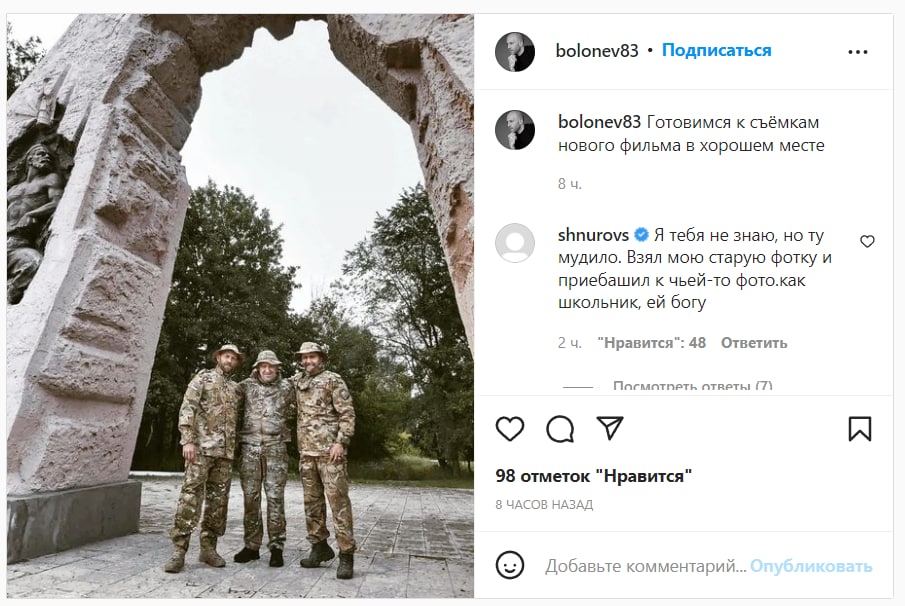Like the post with the heart icon

coord(510,429)
